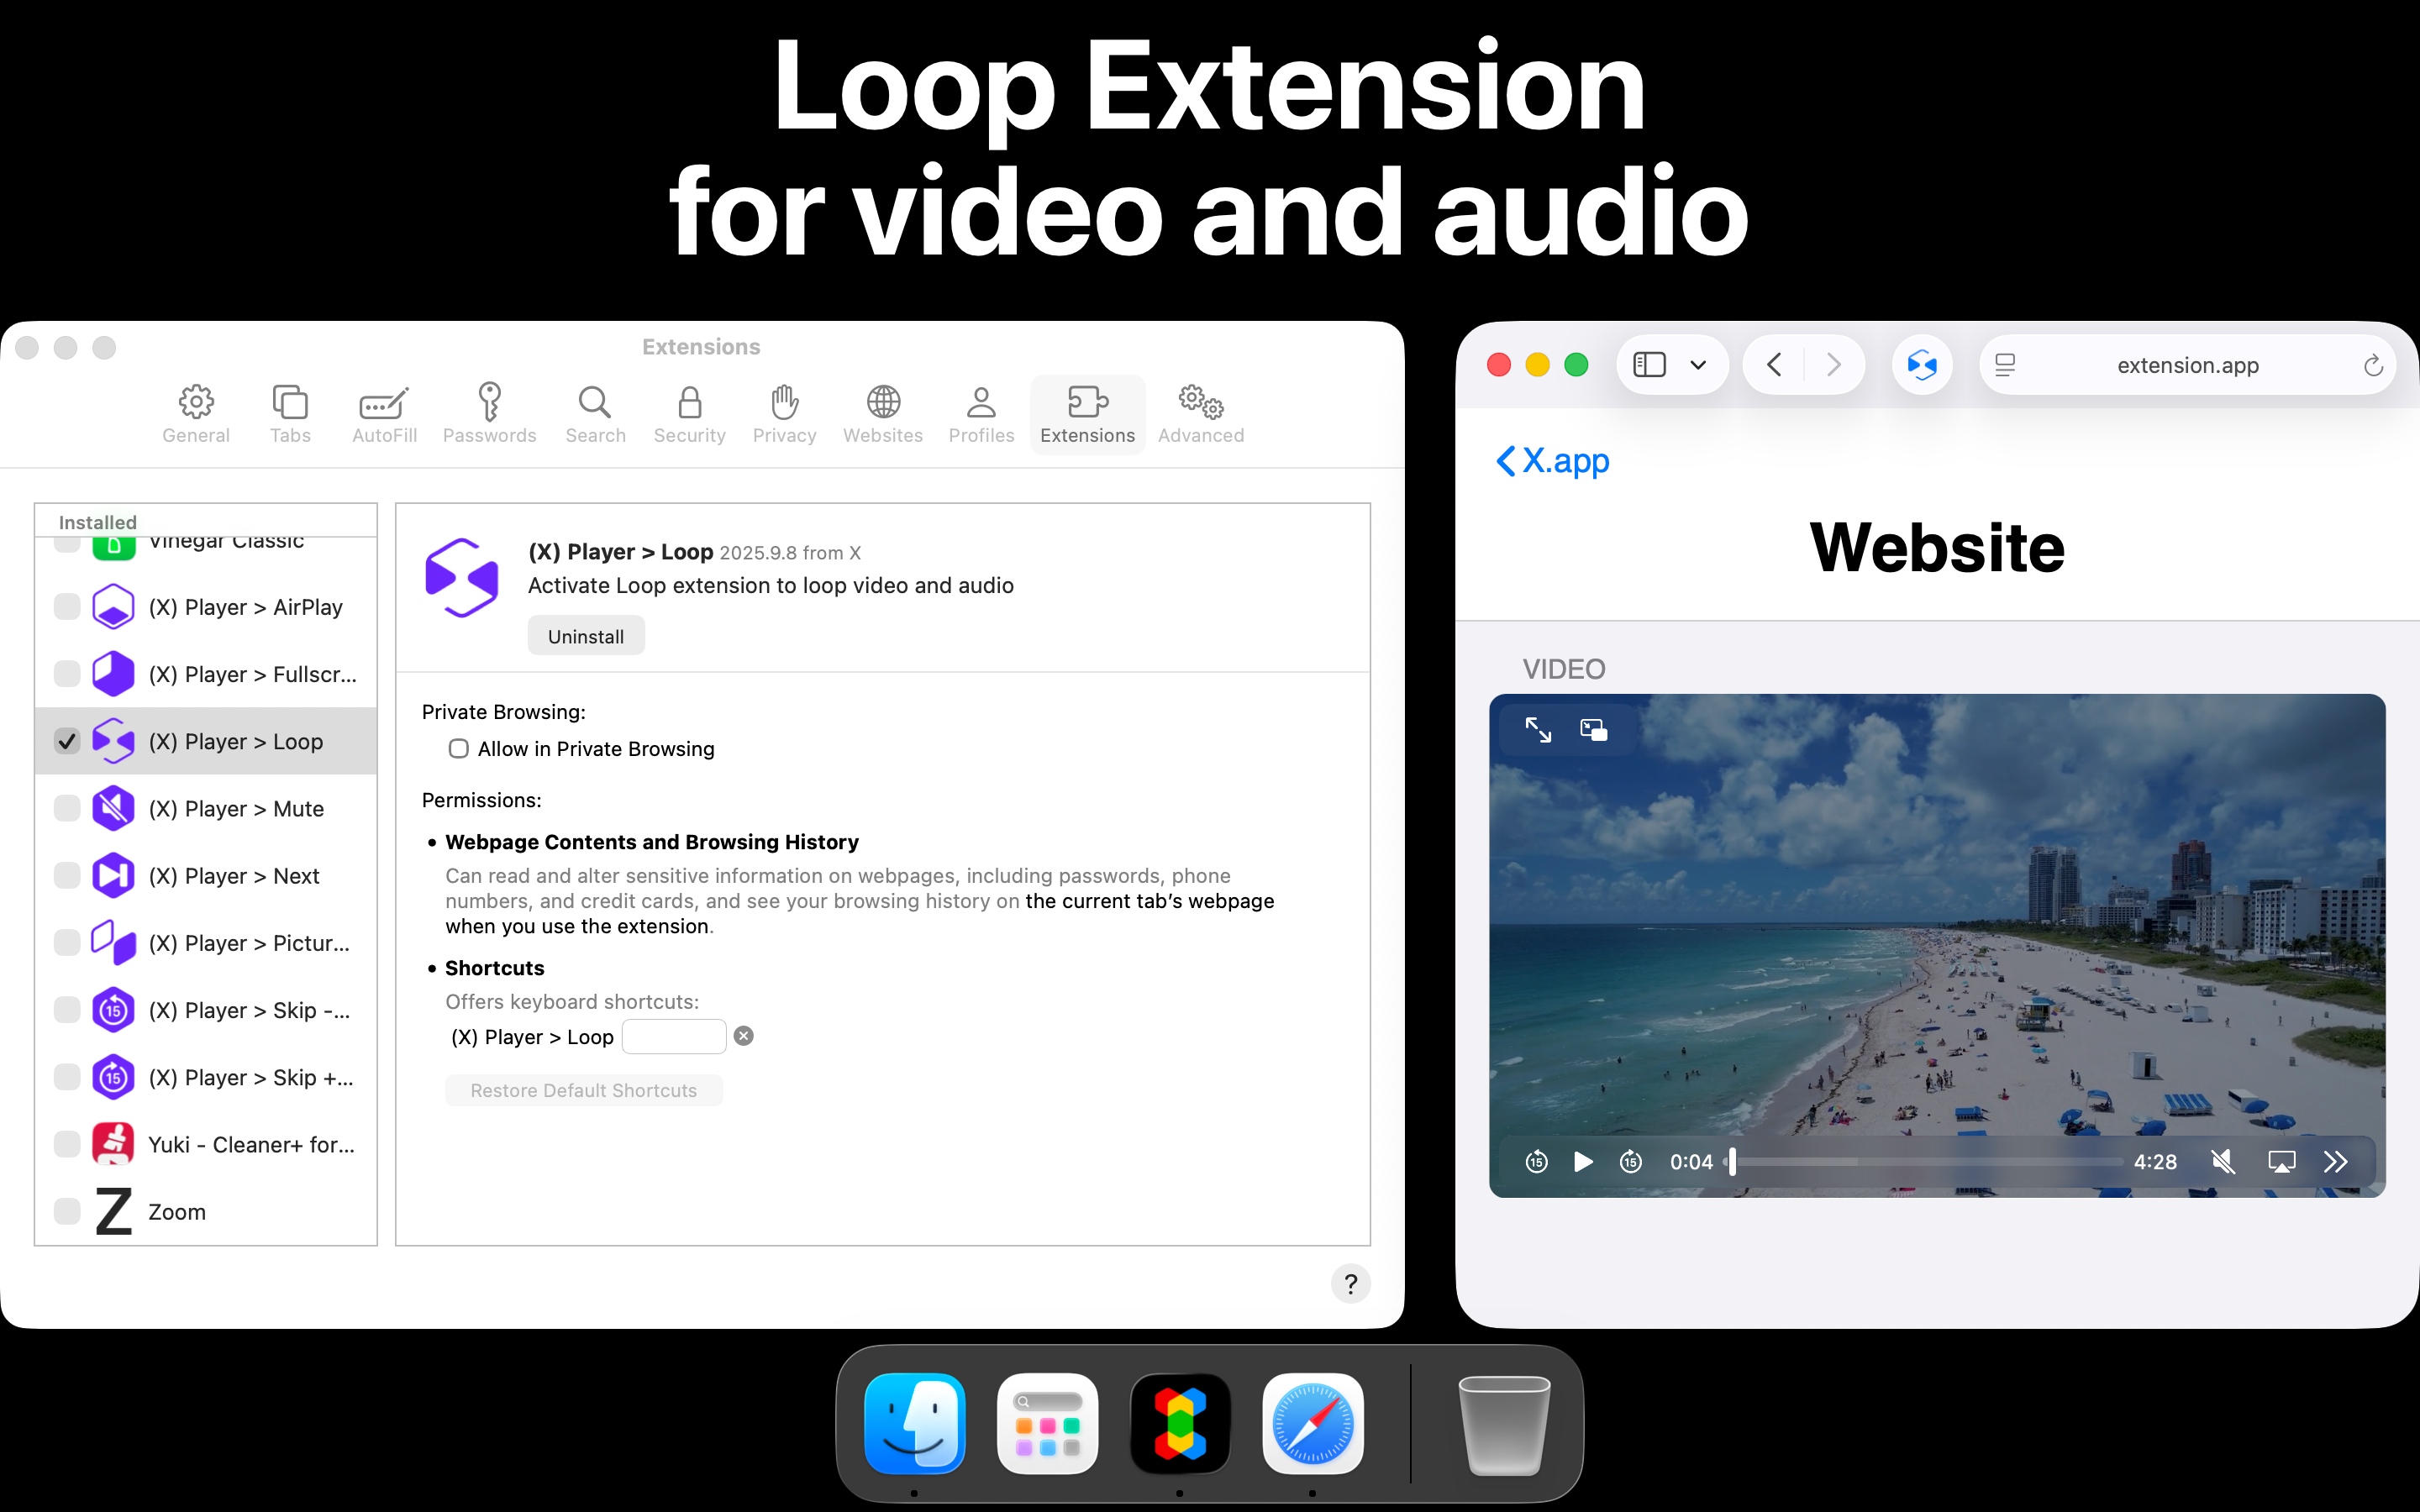
Task: Enter fullscreen on the video player
Action: tap(1538, 730)
